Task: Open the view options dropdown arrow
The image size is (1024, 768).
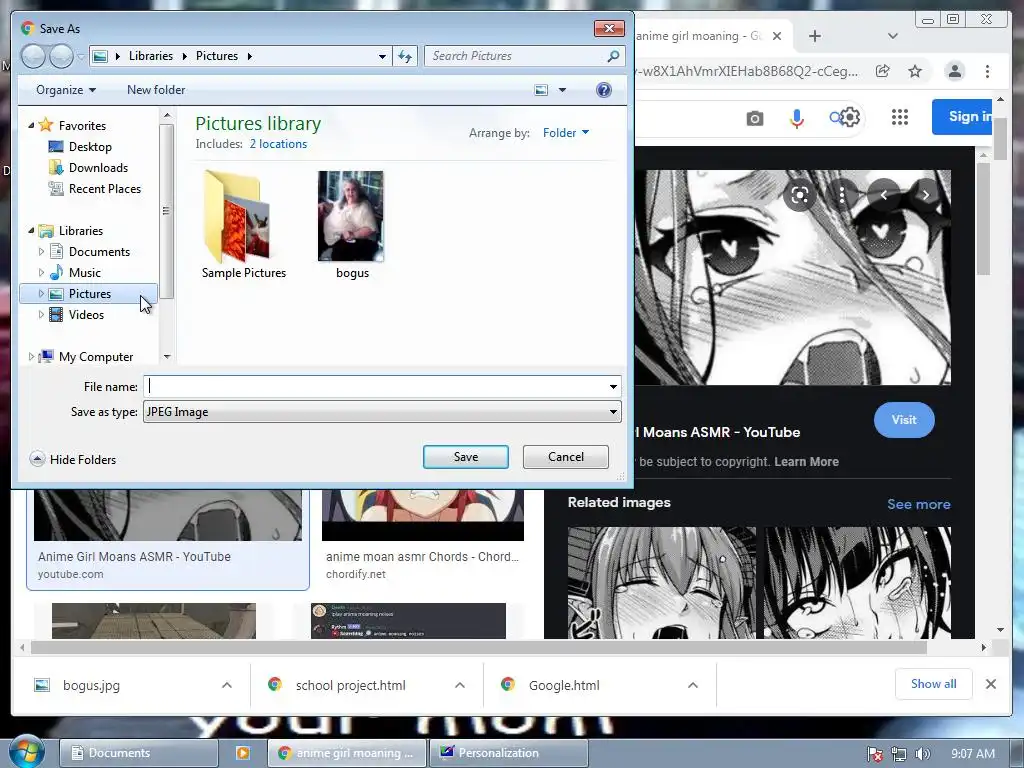Action: click(x=562, y=90)
